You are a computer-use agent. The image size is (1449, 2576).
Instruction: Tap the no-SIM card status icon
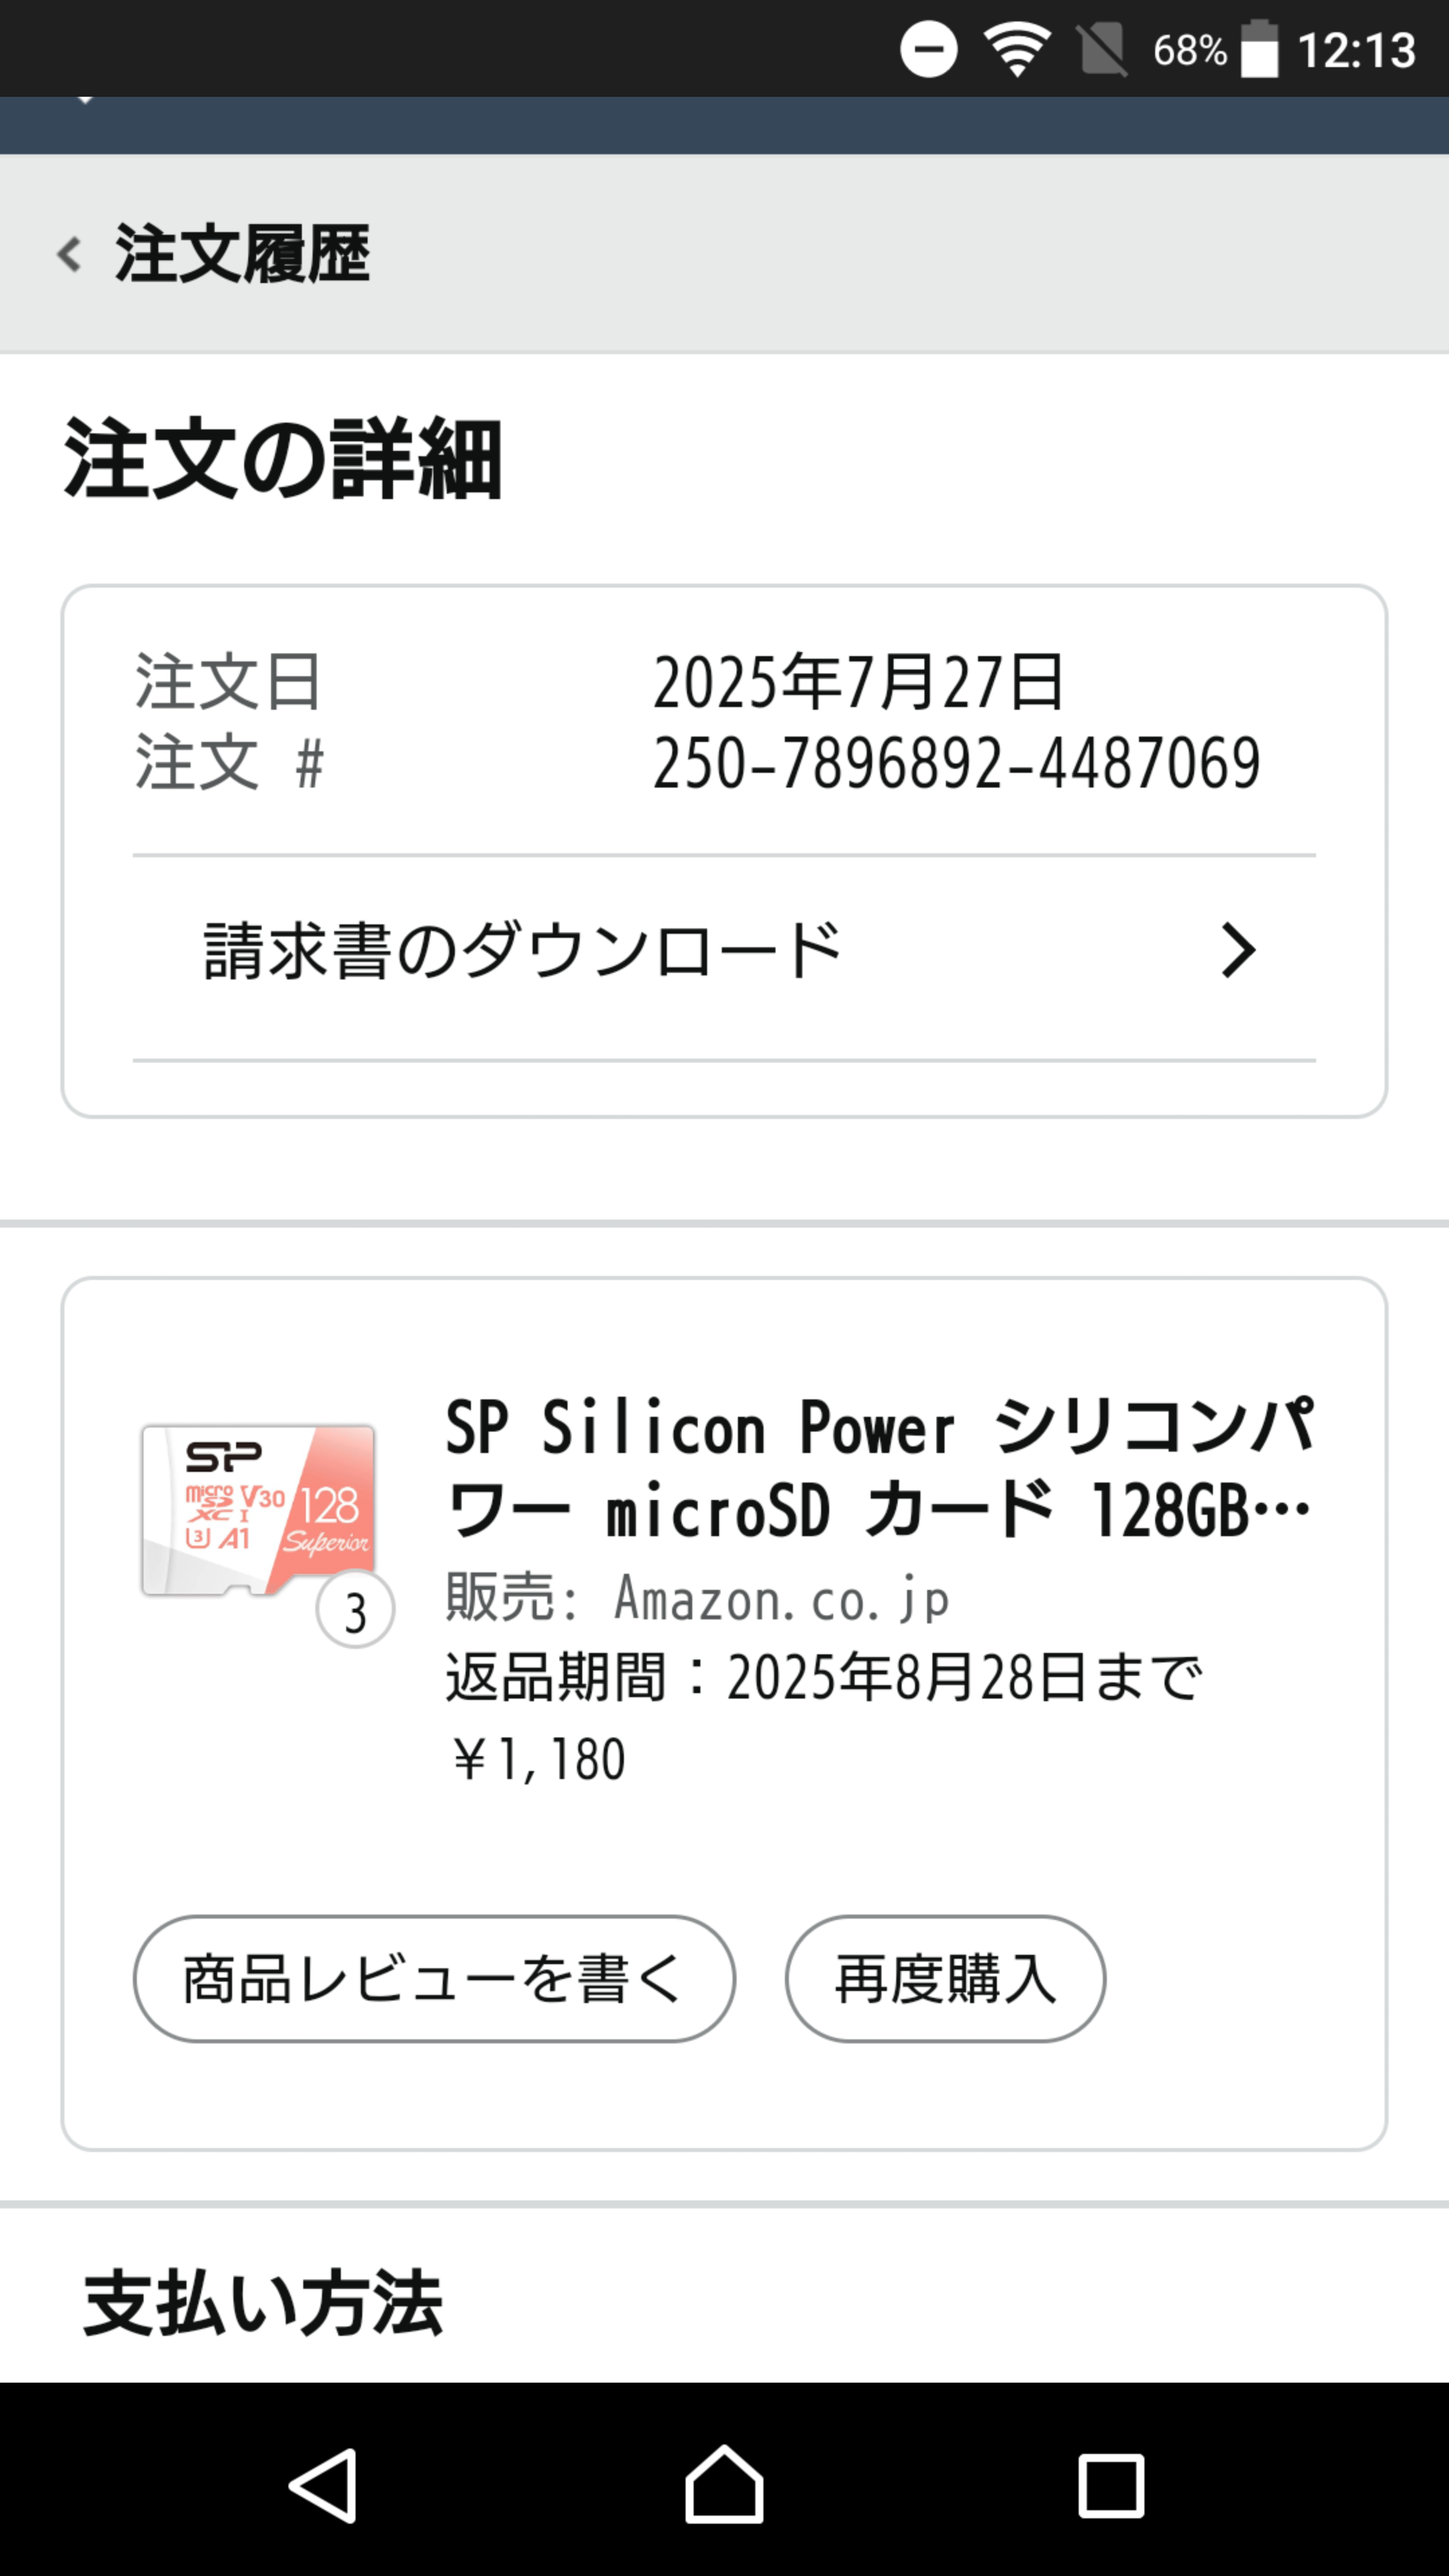1102,49
